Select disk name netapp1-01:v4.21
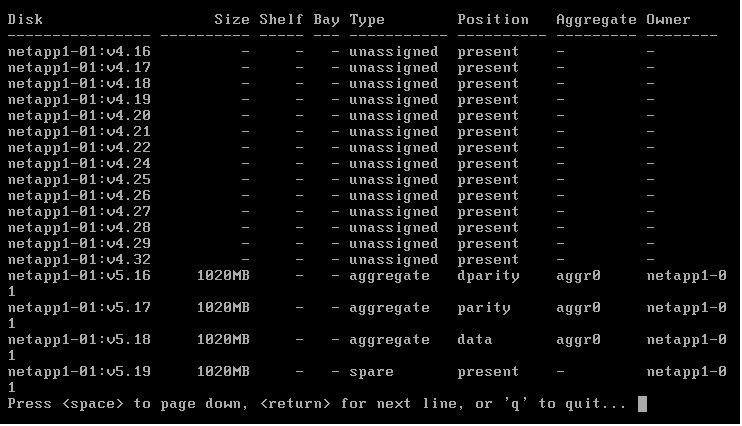 79,132
